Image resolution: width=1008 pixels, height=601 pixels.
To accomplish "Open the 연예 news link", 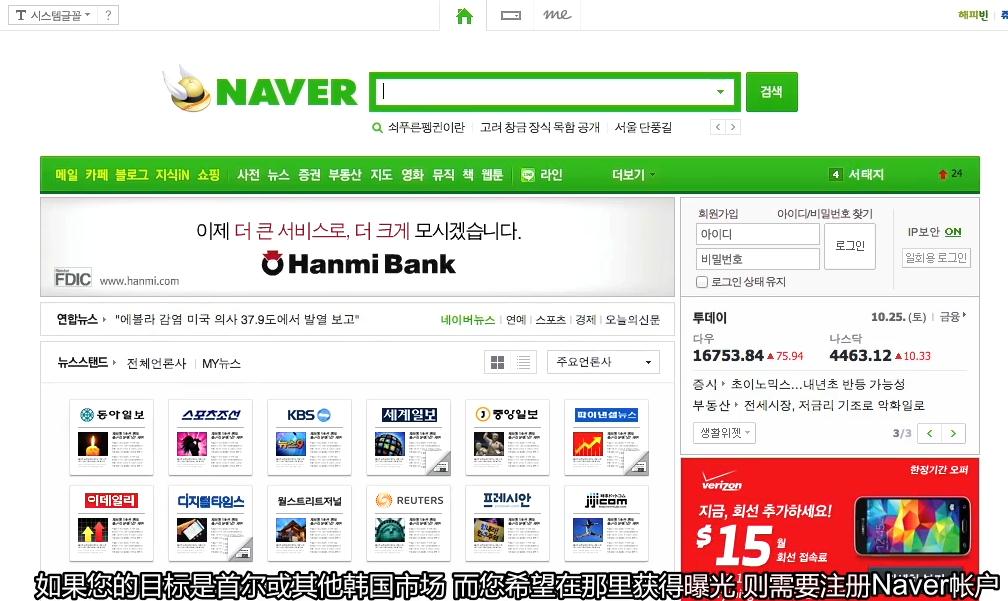I will click(516, 319).
